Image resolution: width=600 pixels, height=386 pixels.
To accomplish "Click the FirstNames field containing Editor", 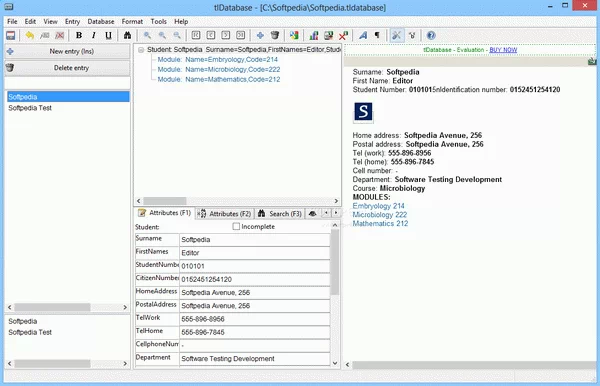I will (254, 253).
